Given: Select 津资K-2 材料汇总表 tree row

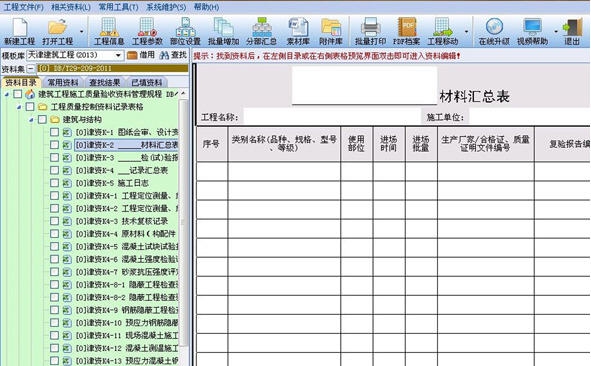Looking at the screenshot, I should [127, 145].
